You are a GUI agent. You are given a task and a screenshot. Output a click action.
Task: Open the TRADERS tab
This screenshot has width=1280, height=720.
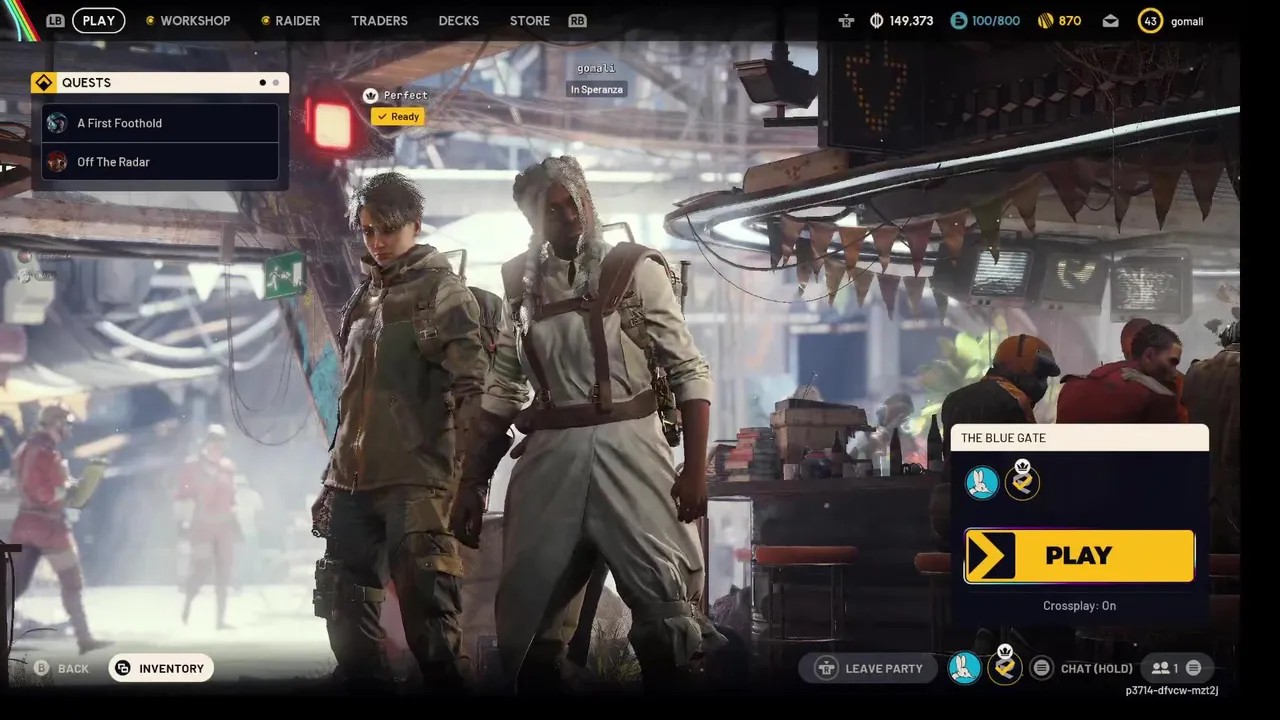pos(379,20)
